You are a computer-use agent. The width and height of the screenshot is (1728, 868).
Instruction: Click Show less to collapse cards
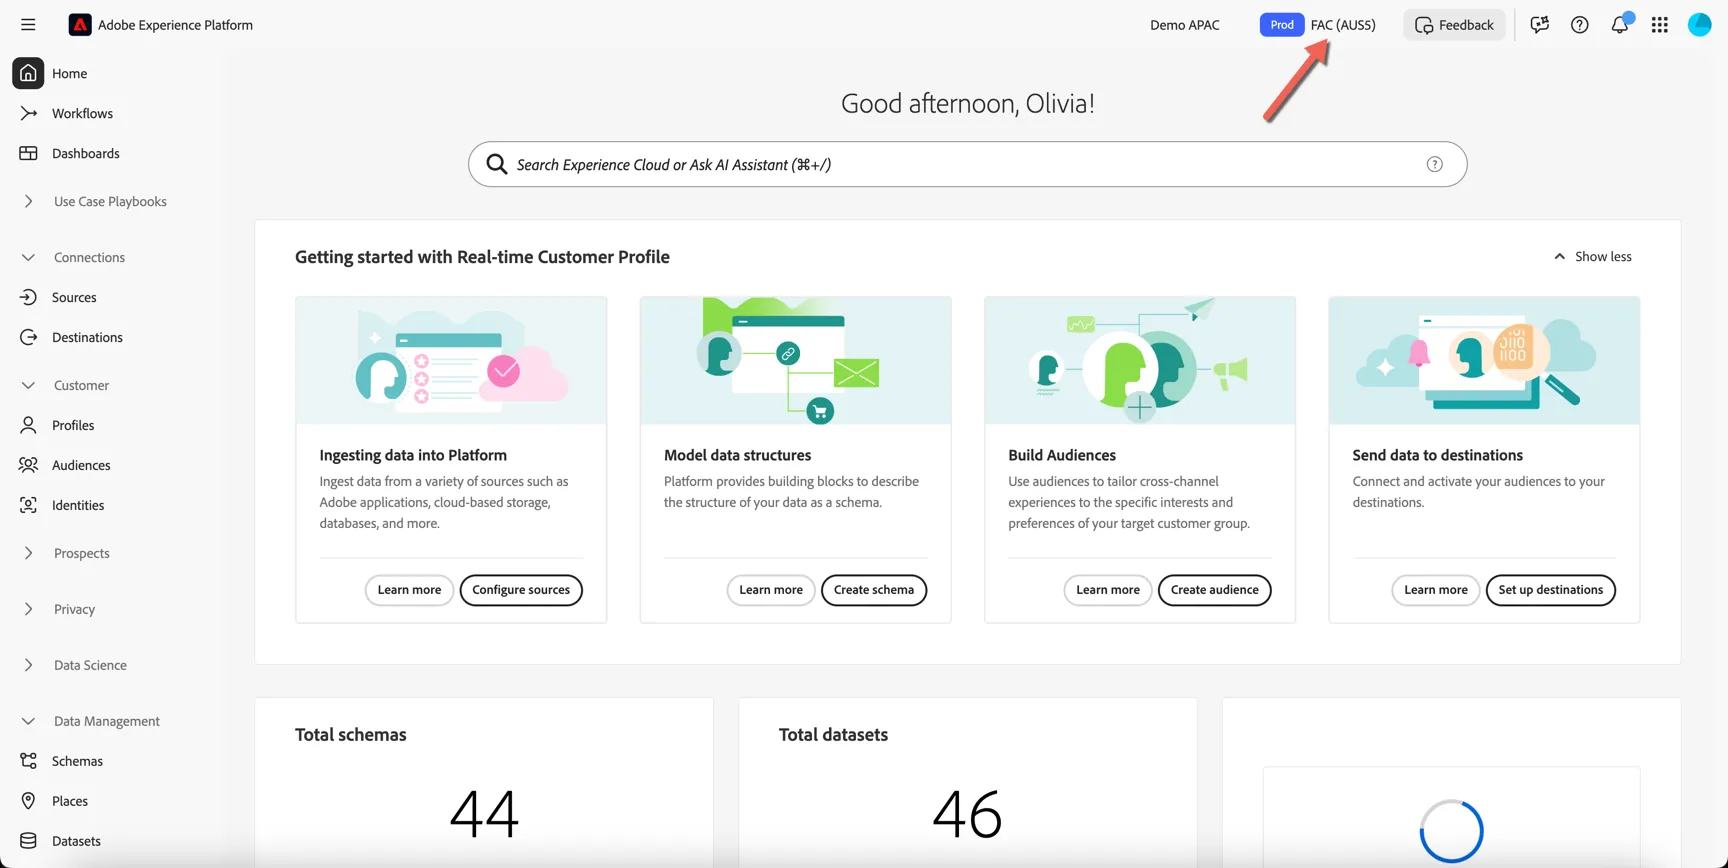1592,257
